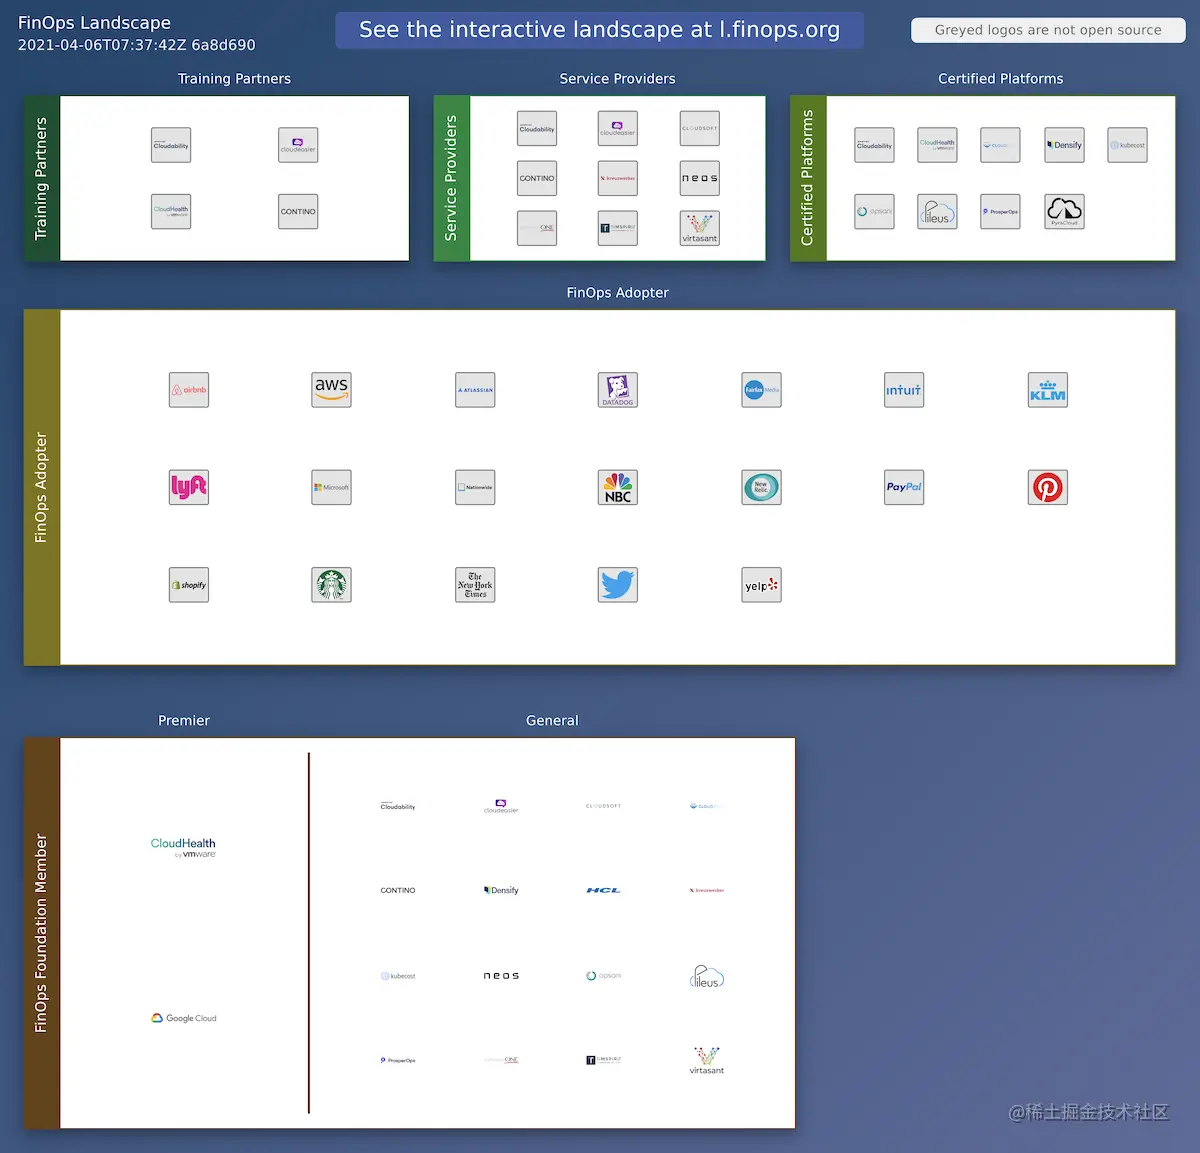Select cloudeasier logo under Training Partners
1200x1153 pixels.
pyautogui.click(x=298, y=145)
